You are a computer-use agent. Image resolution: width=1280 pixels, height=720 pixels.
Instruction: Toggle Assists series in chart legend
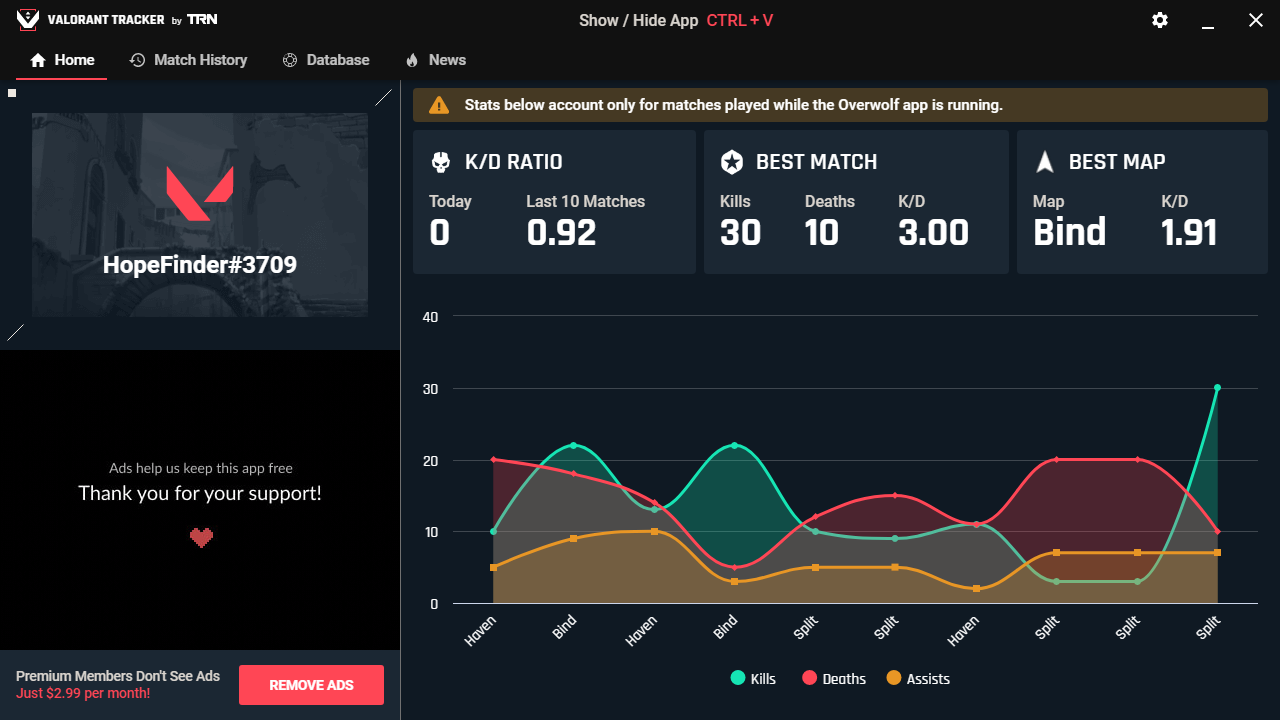[918, 678]
